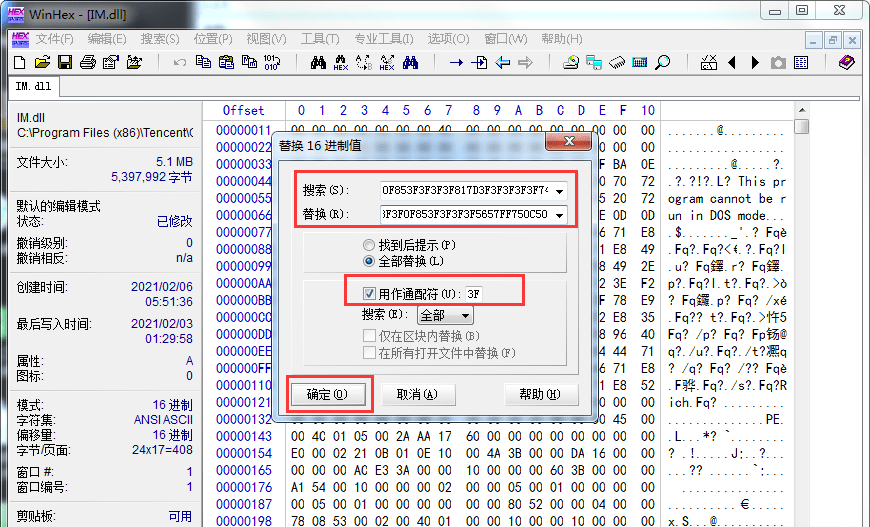Click the Help book icon
Image resolution: width=870 pixels, height=527 pixels.
point(846,62)
